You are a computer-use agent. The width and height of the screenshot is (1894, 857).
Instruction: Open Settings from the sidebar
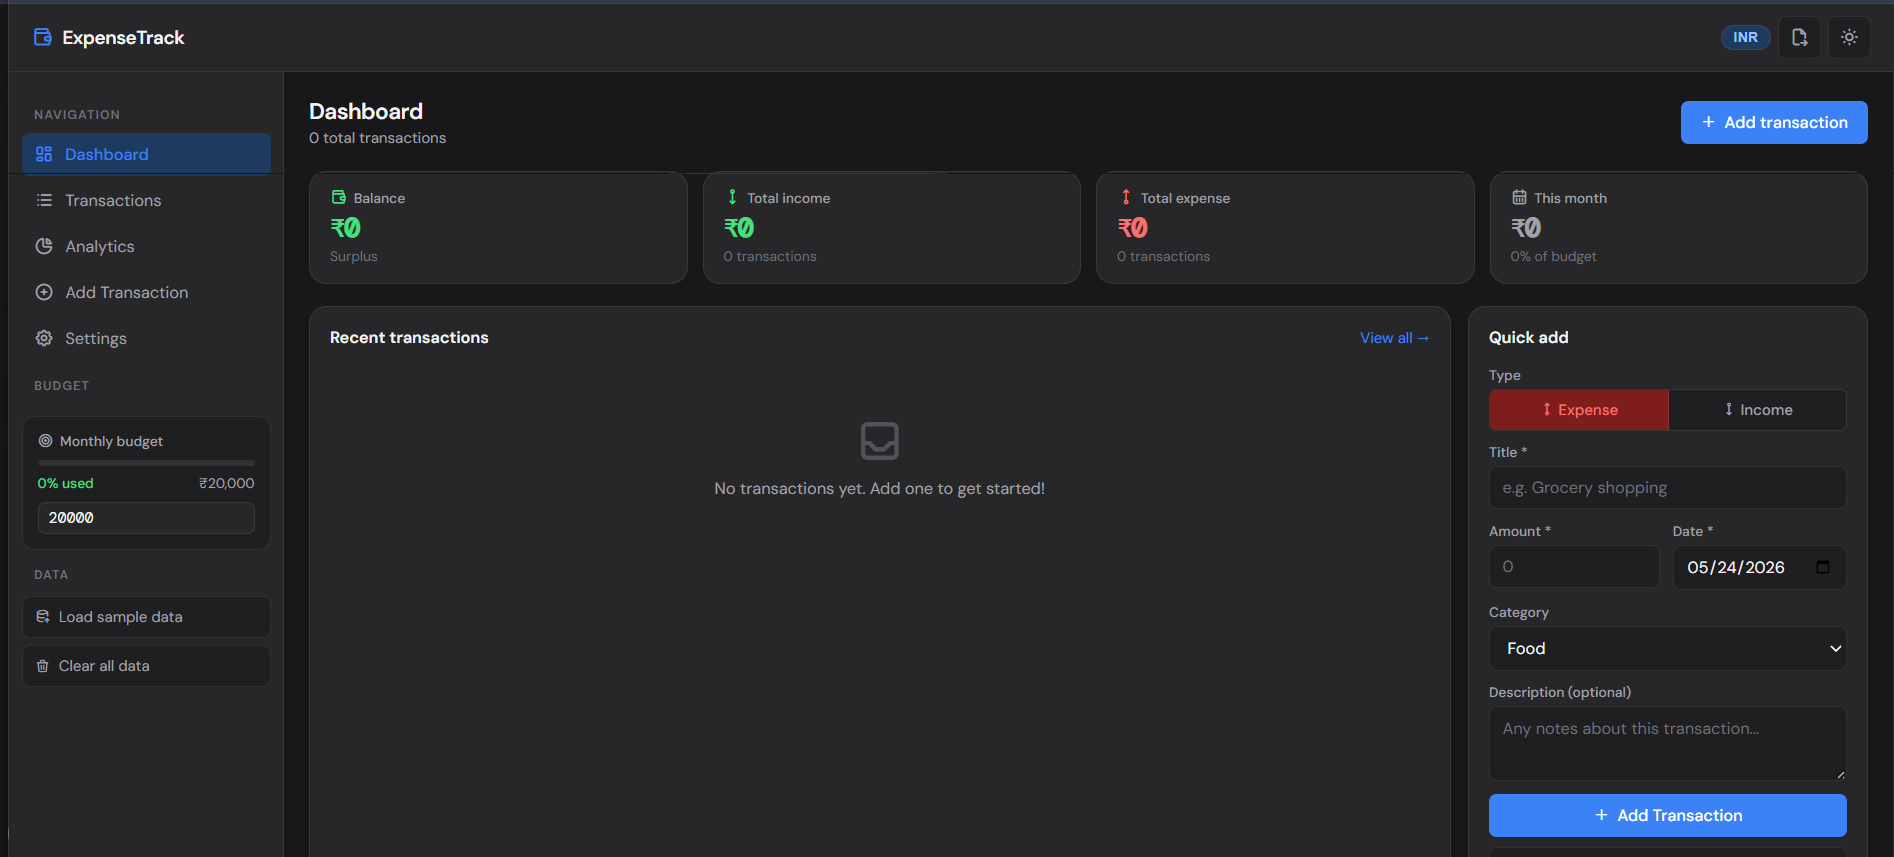[146, 338]
